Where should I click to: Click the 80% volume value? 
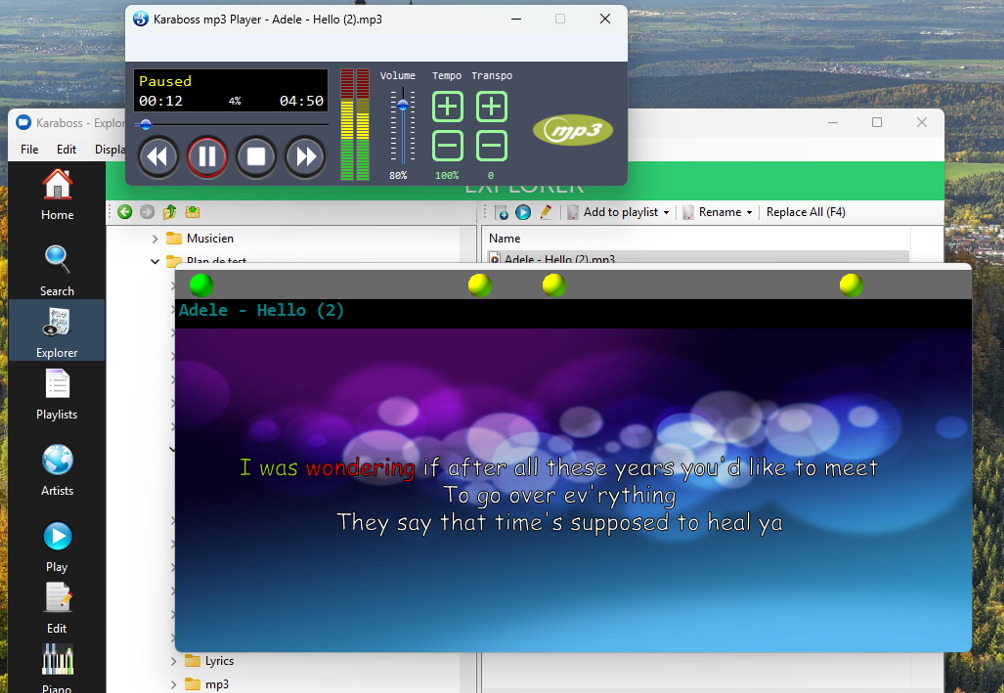click(x=398, y=175)
